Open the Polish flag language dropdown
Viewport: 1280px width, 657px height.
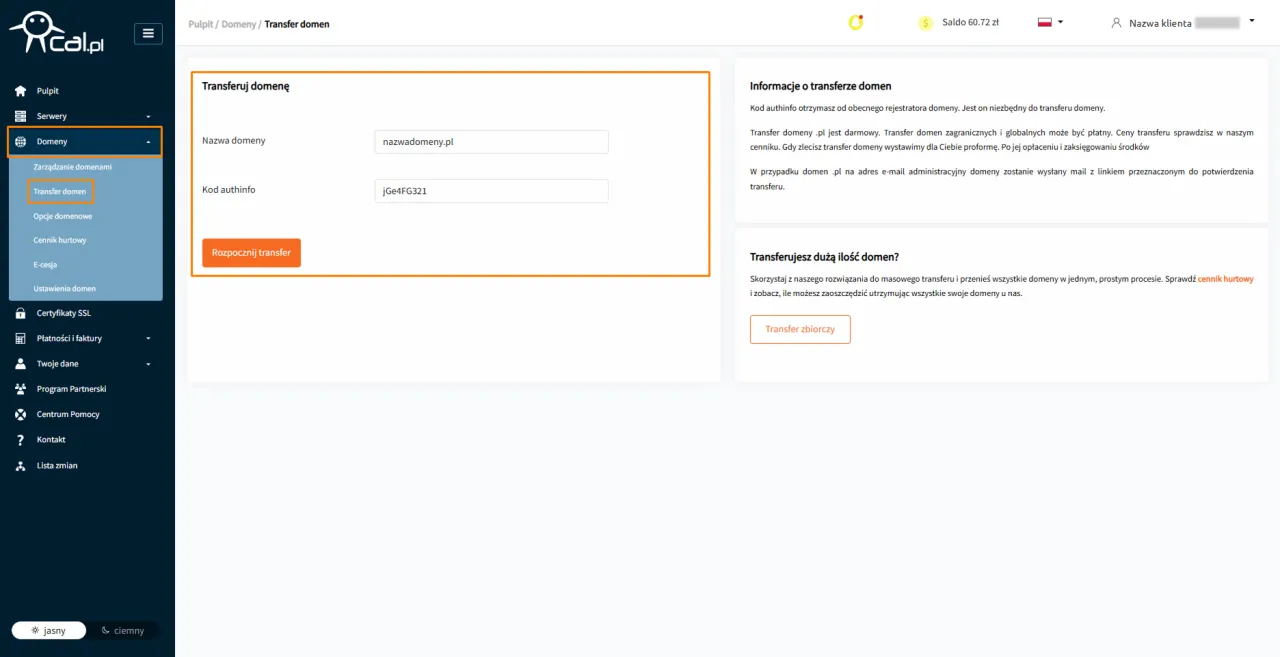(x=1047, y=21)
